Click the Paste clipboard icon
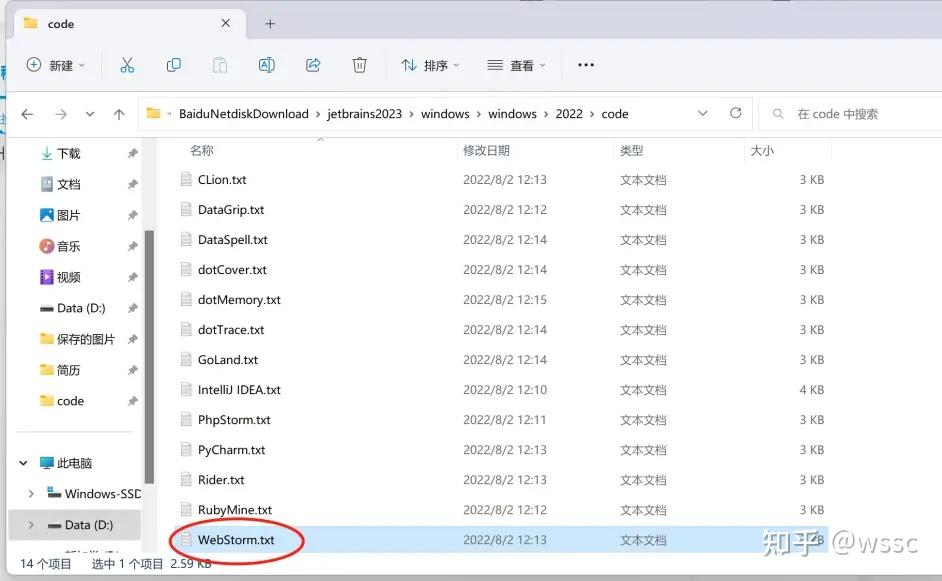The height and width of the screenshot is (581, 942). (x=220, y=65)
